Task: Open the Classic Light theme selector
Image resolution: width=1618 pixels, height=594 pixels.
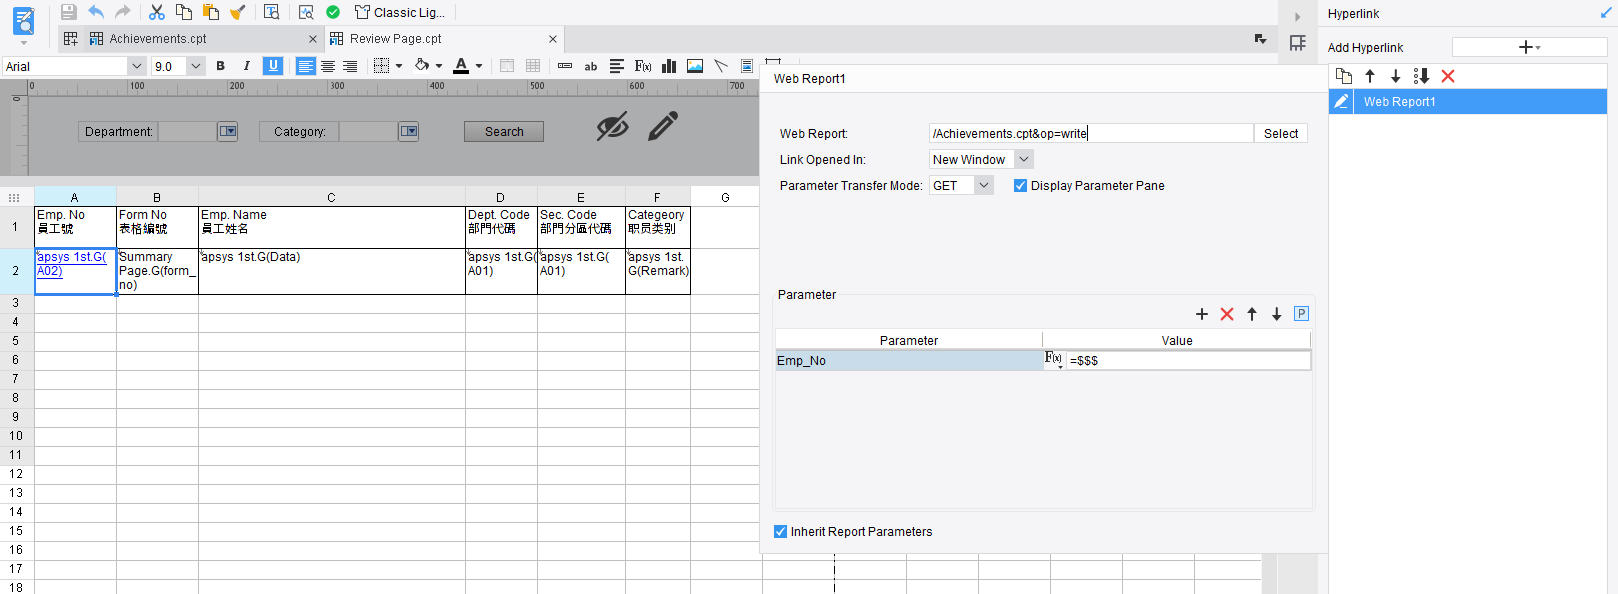Action: point(400,12)
